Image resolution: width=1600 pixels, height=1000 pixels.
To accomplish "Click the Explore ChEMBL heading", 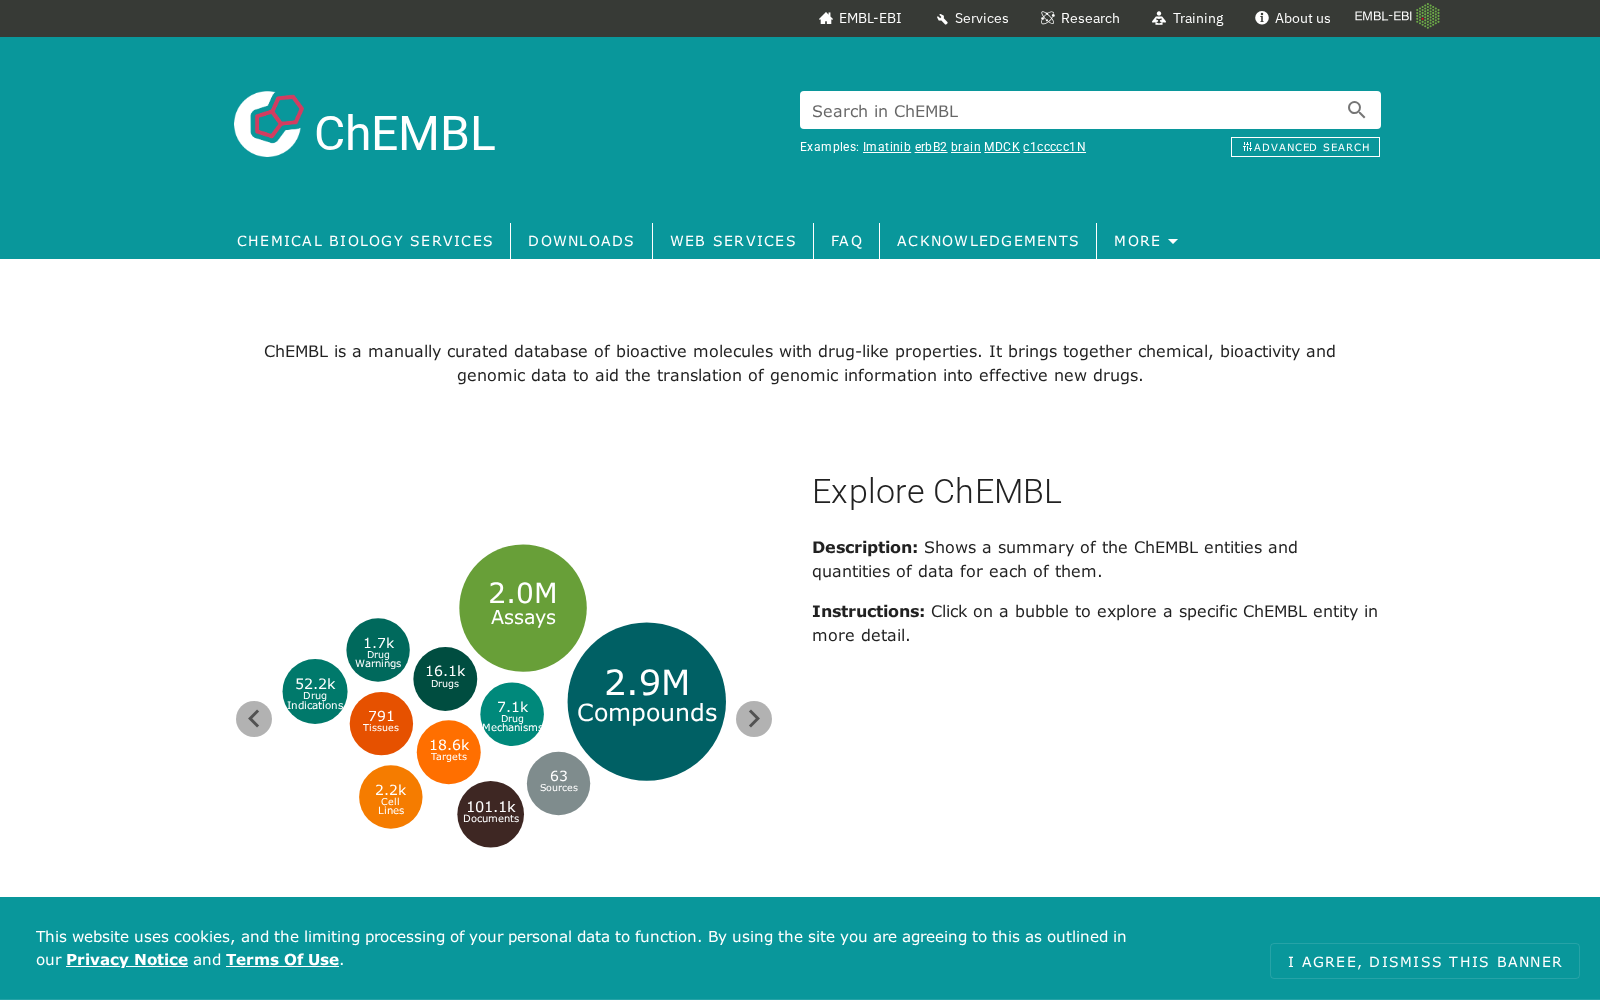I will point(937,492).
